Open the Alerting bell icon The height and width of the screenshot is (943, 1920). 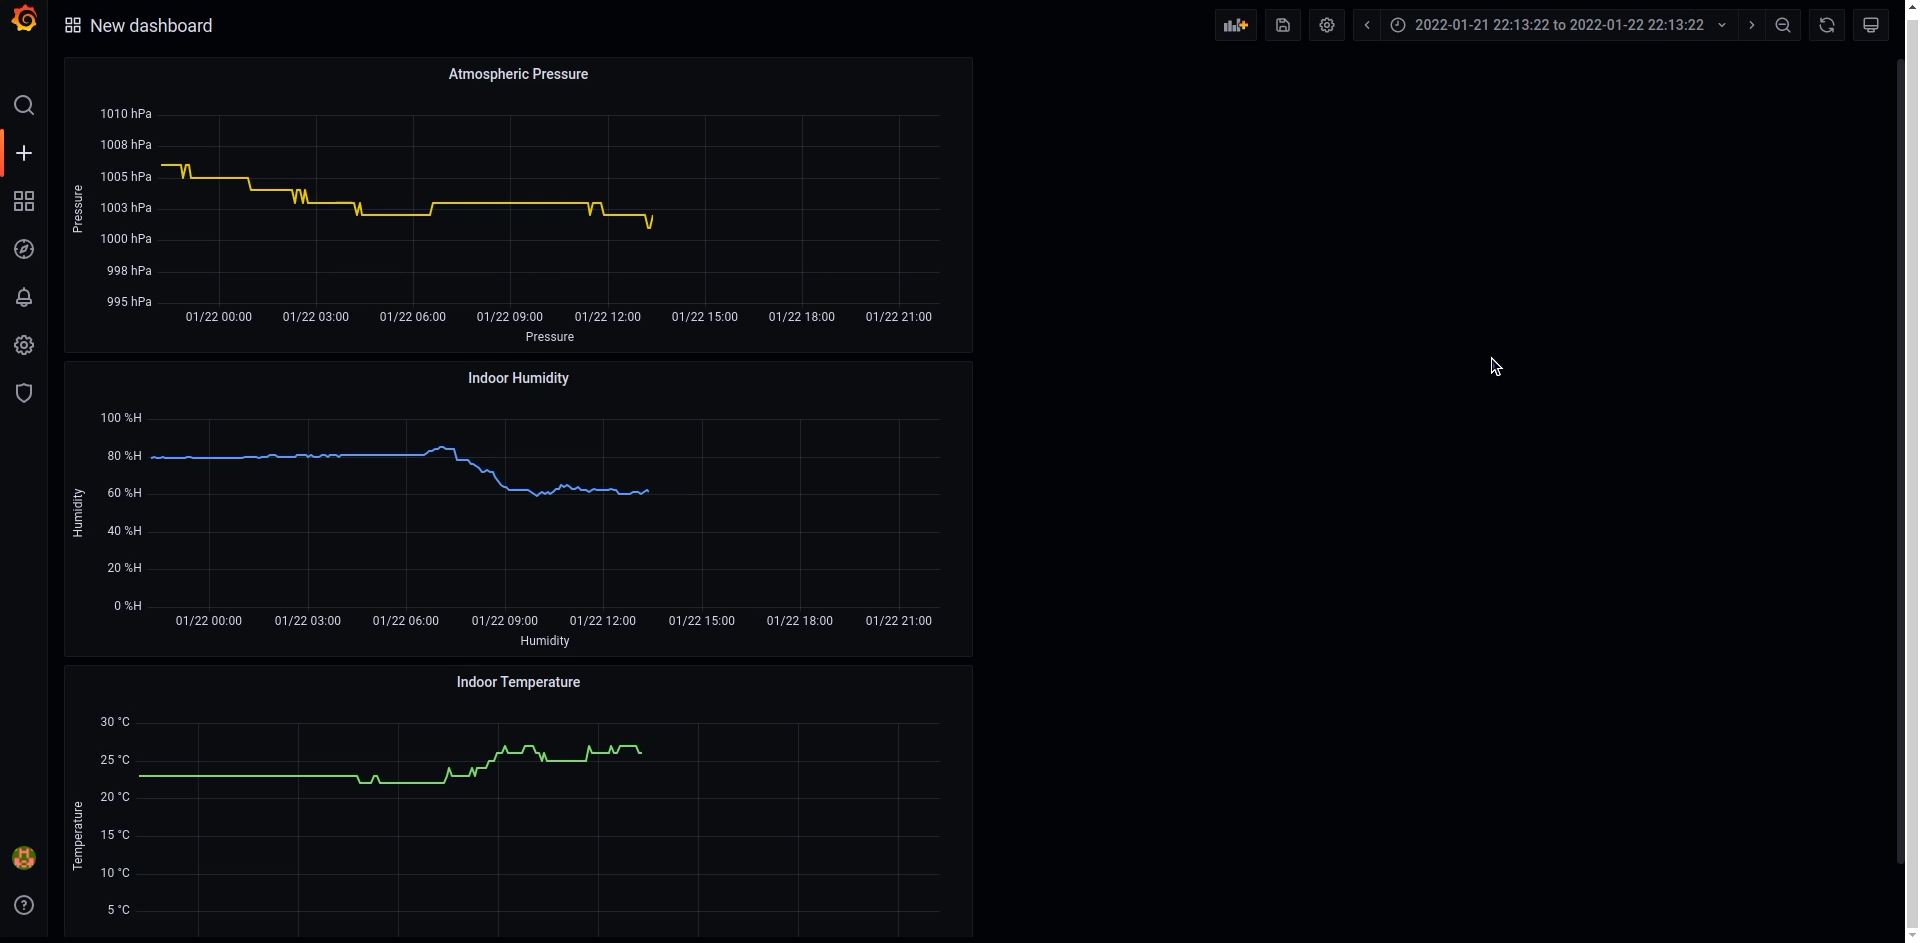click(24, 298)
